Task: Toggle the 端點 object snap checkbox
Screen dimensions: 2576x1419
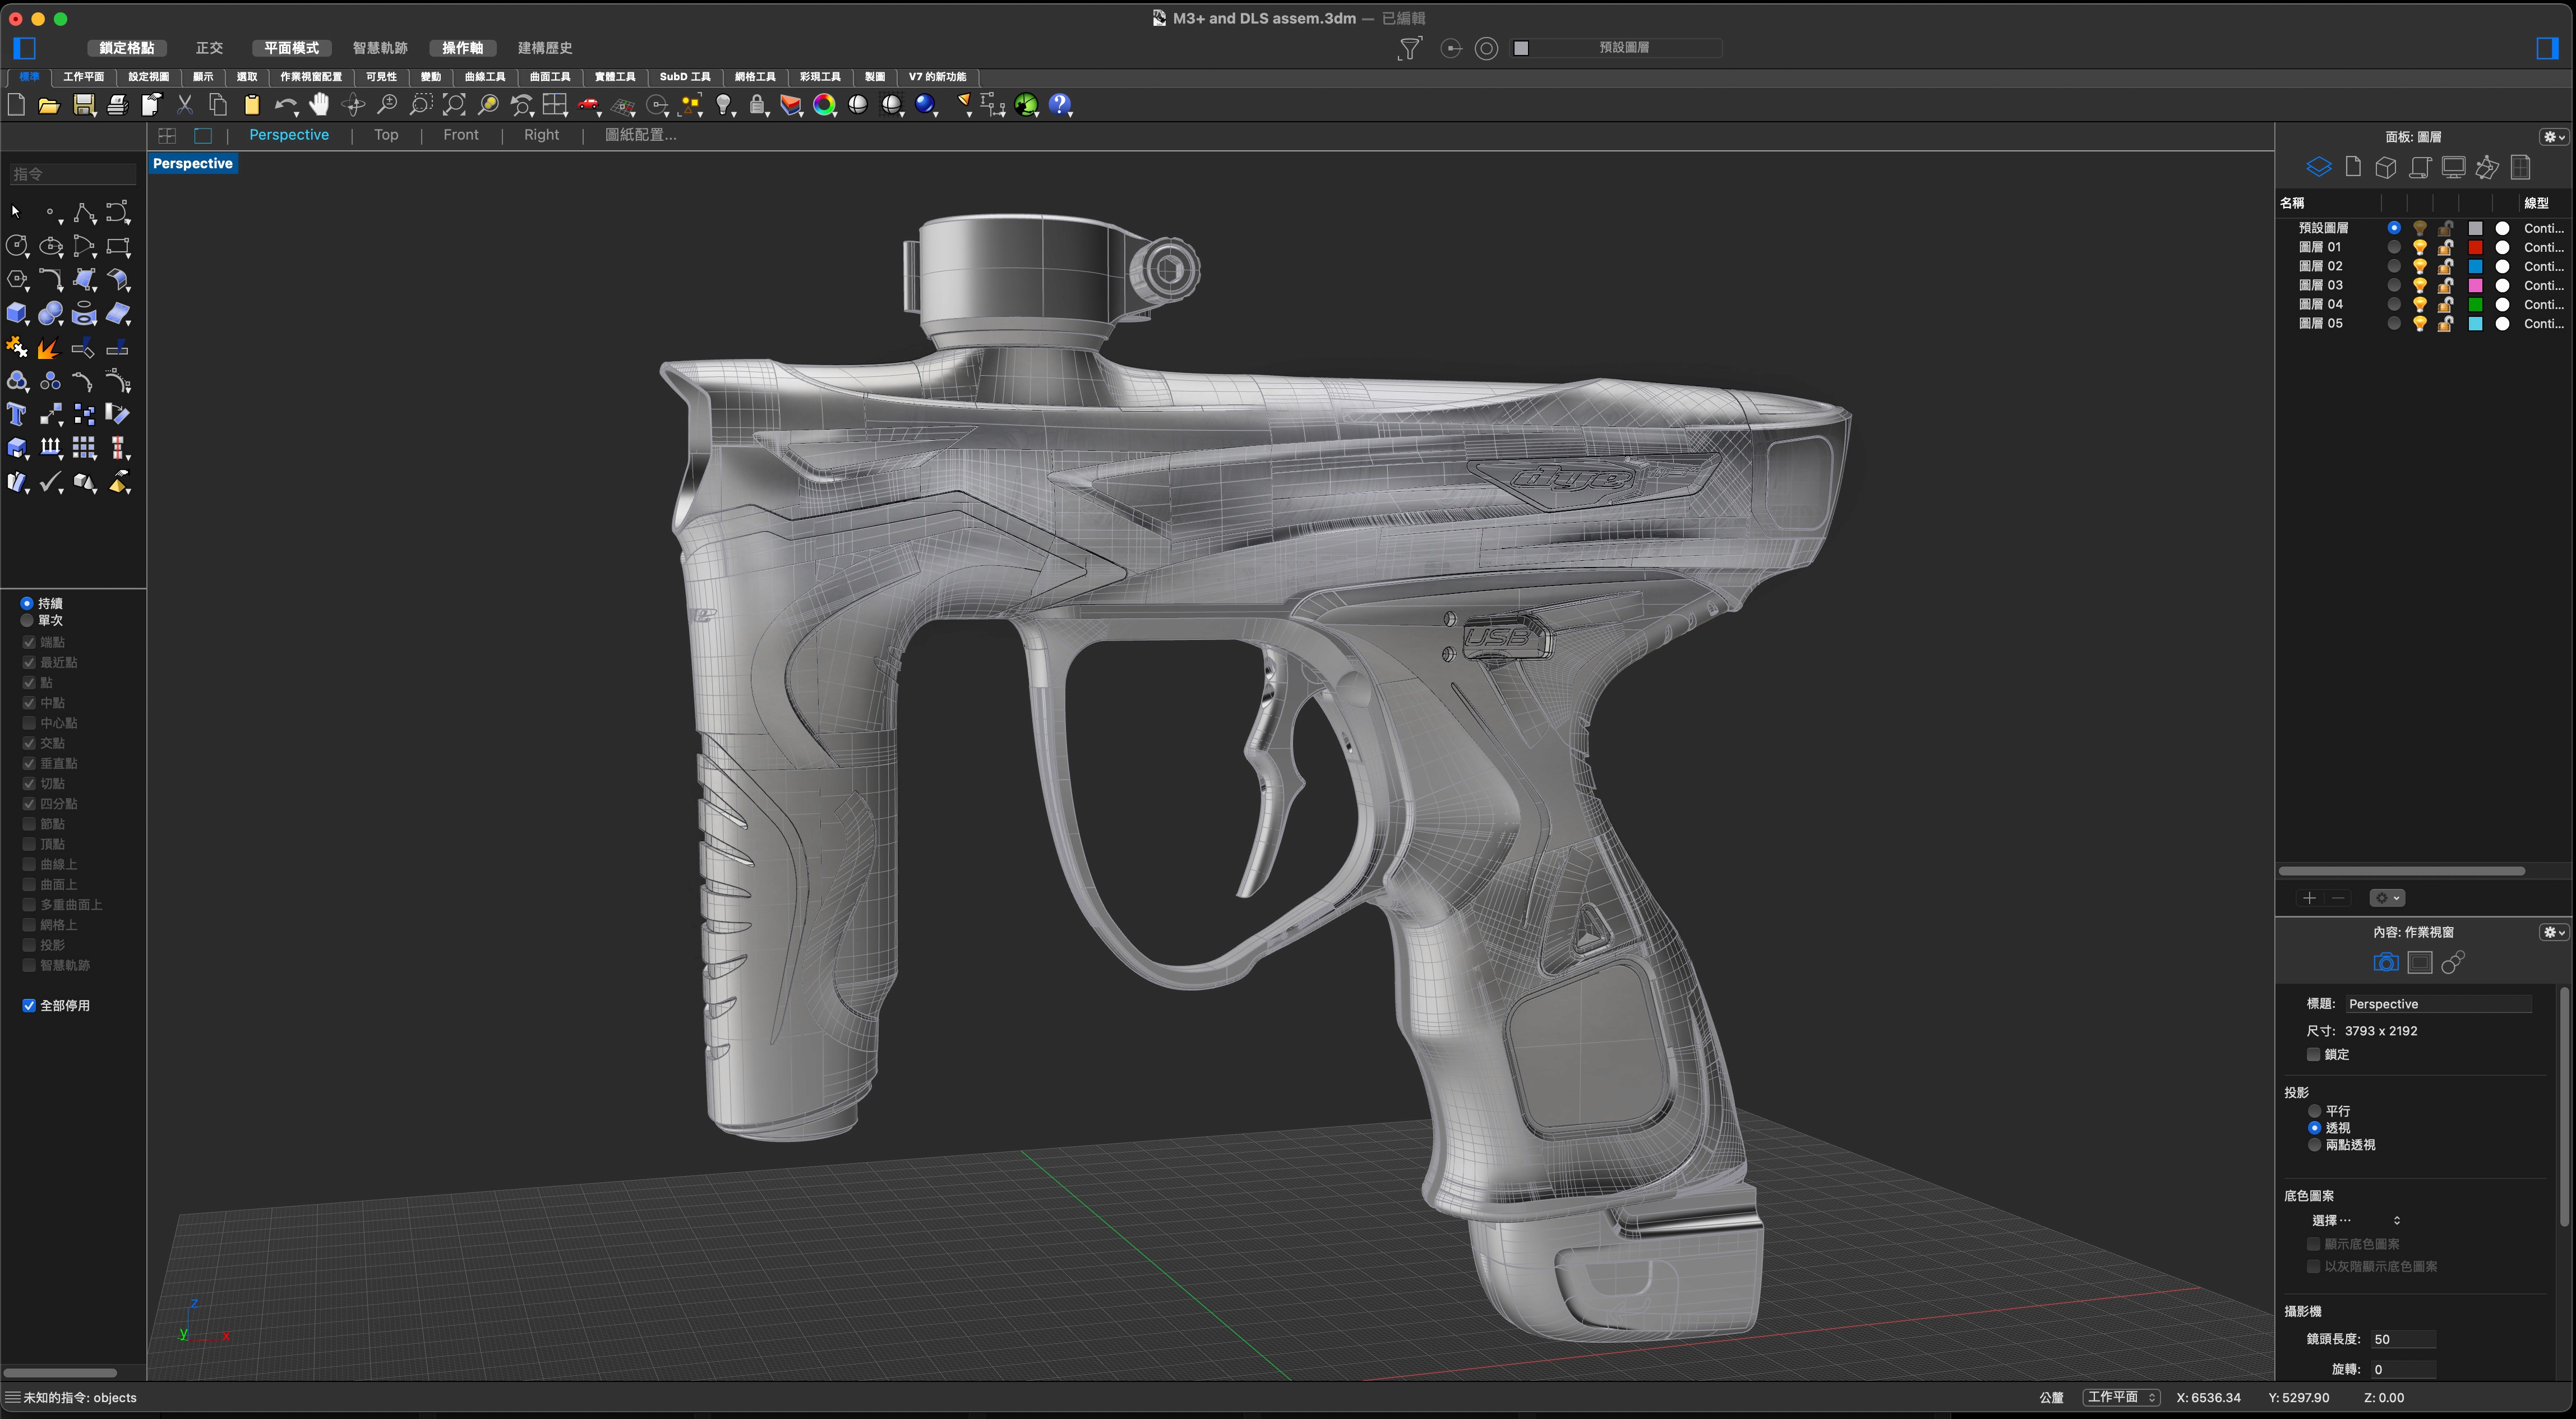Action: click(29, 642)
